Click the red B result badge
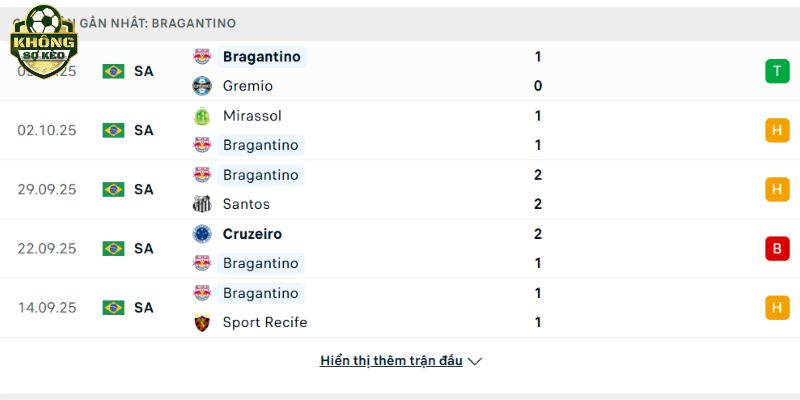The image size is (800, 400). click(x=777, y=248)
